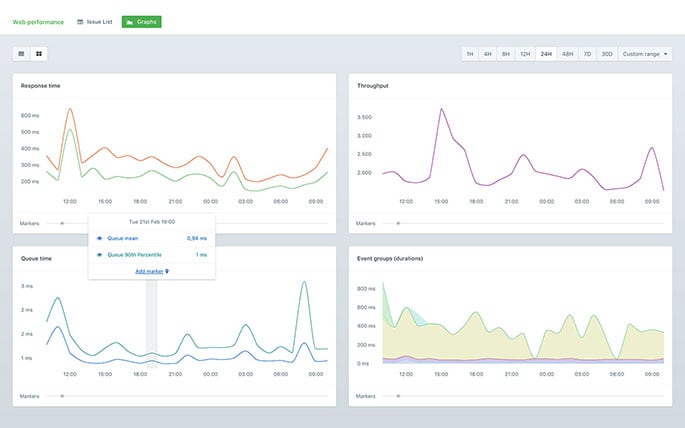Select the 1H time range

(x=469, y=54)
